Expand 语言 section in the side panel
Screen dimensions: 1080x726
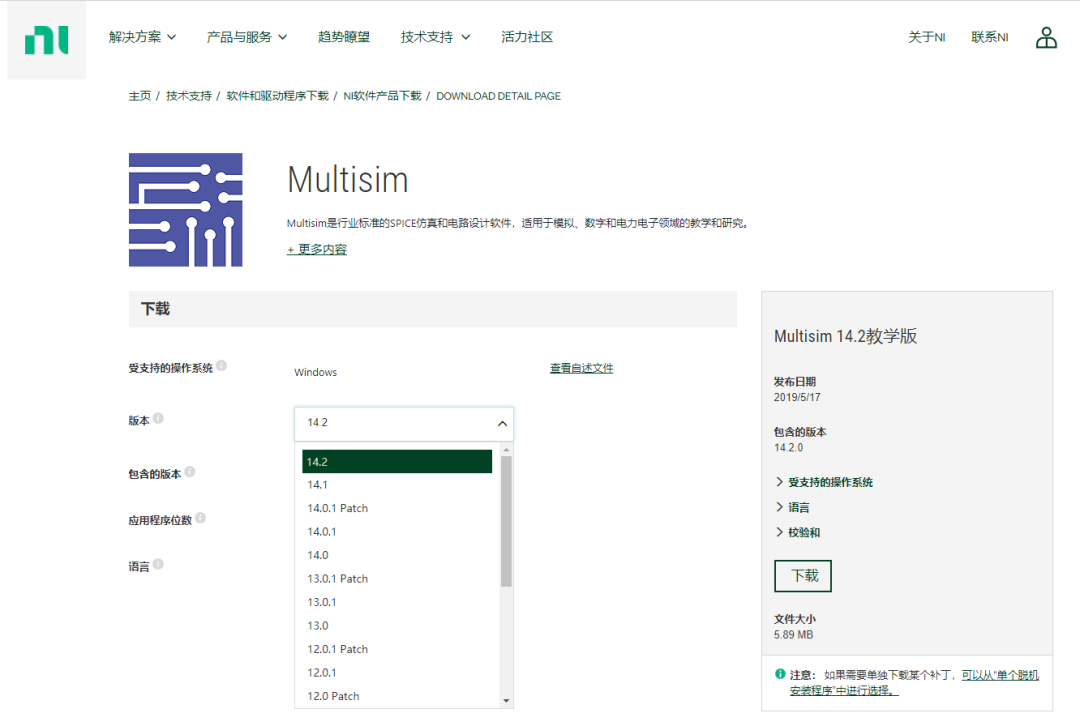(793, 508)
